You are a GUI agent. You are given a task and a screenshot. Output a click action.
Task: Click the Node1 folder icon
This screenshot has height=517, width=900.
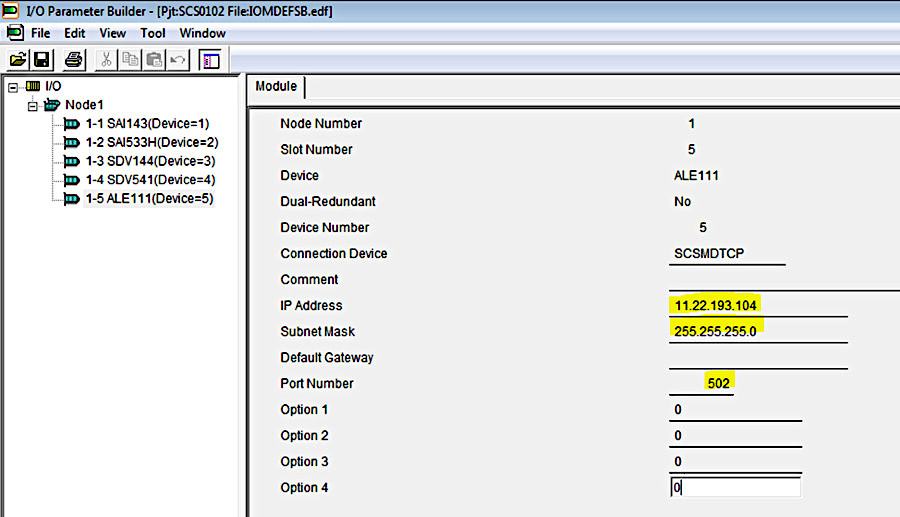click(52, 105)
